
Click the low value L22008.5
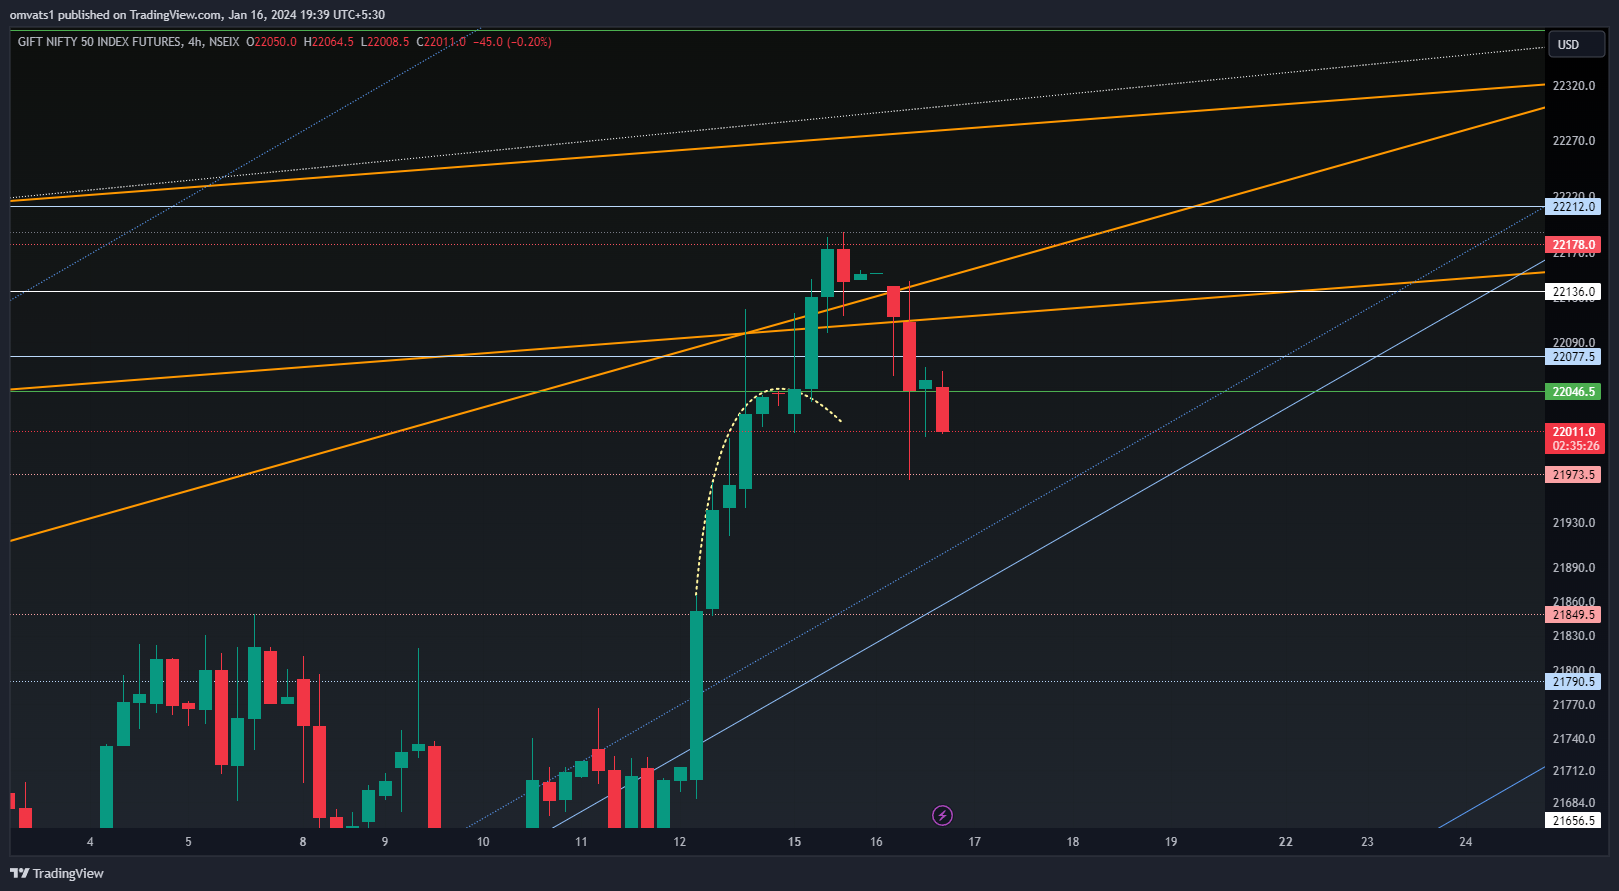coord(385,42)
